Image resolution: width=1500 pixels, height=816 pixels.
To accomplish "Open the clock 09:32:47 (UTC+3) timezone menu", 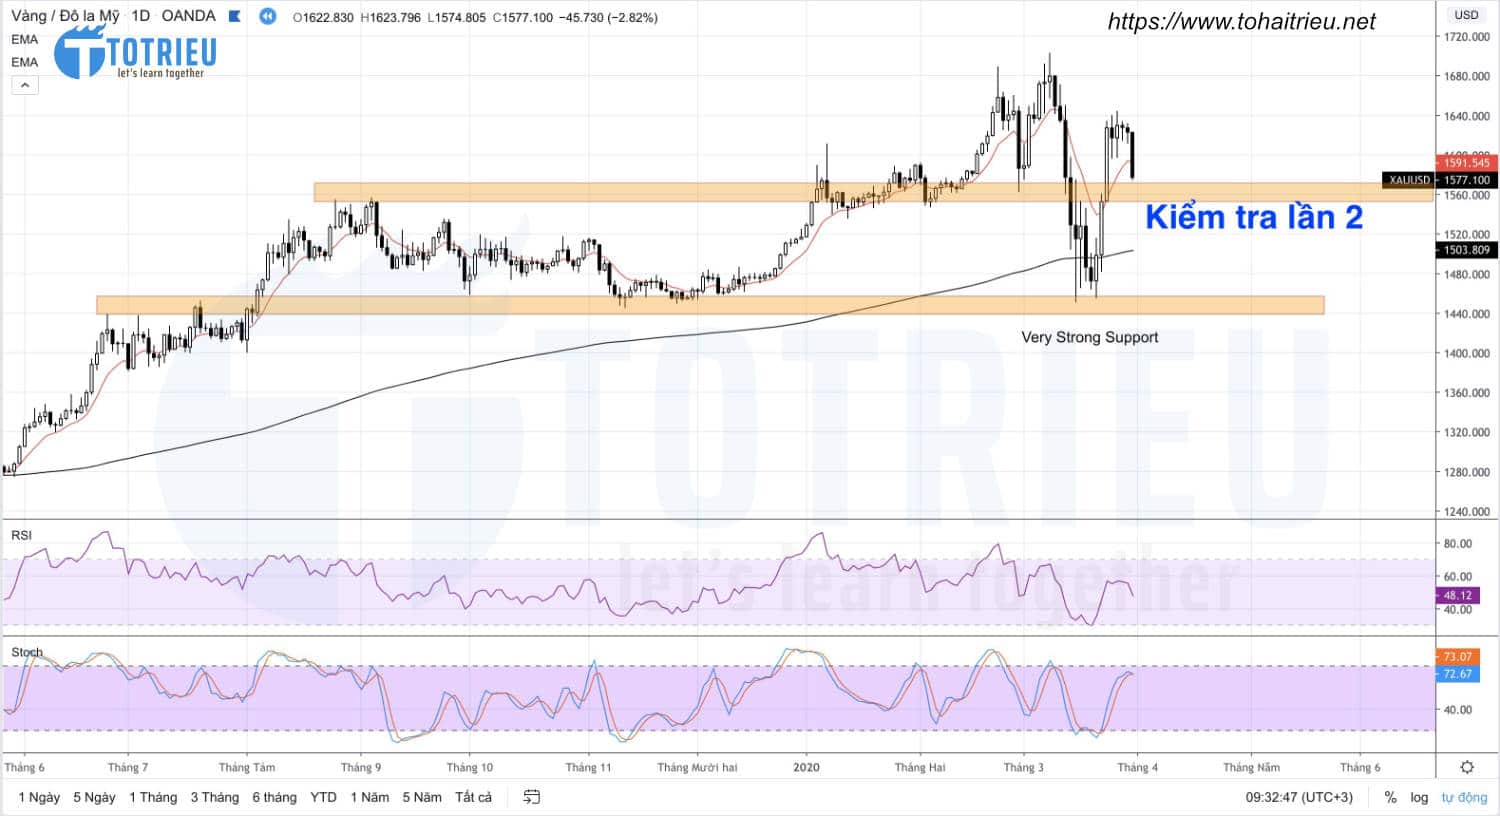I will pos(1299,797).
